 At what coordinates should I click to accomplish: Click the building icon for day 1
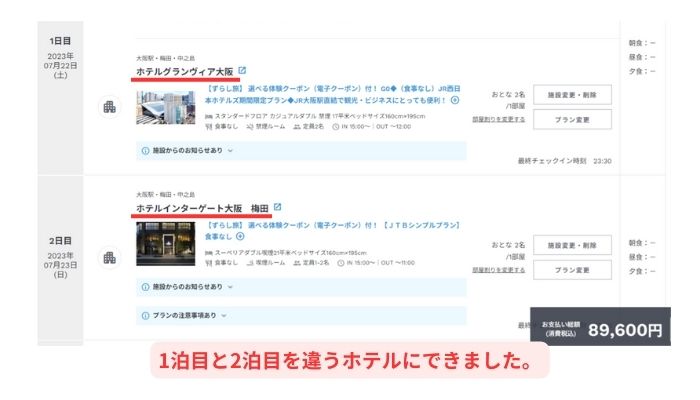click(x=109, y=107)
